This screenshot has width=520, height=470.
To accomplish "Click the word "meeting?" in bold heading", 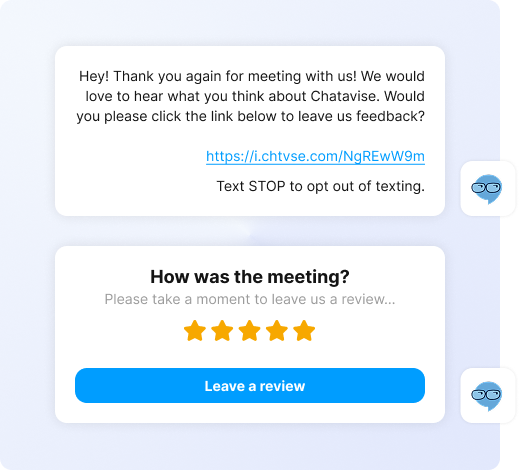I will click(x=309, y=277).
